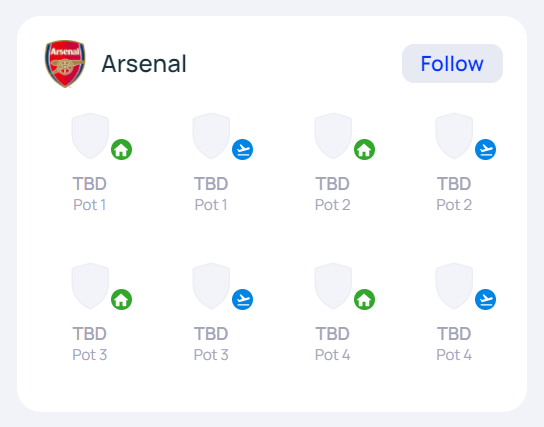The height and width of the screenshot is (427, 544).
Task: Click the blue away plane icon for Pot 2
Action: 485,150
